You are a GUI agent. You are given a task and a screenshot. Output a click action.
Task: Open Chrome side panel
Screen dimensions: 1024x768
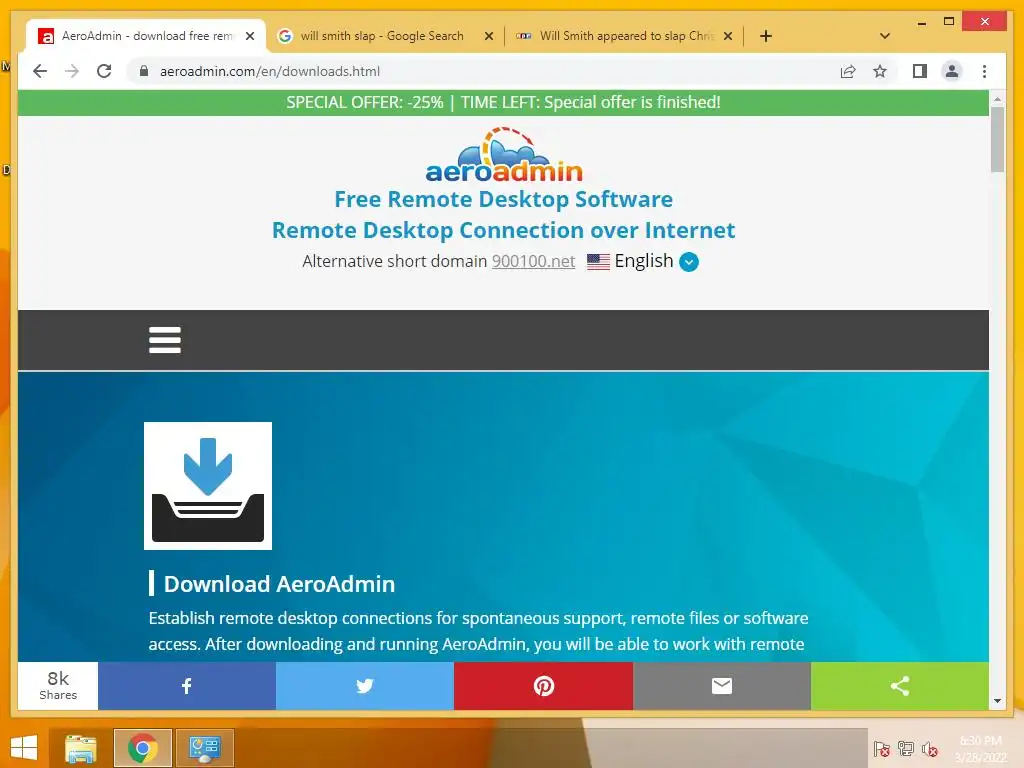click(x=920, y=71)
